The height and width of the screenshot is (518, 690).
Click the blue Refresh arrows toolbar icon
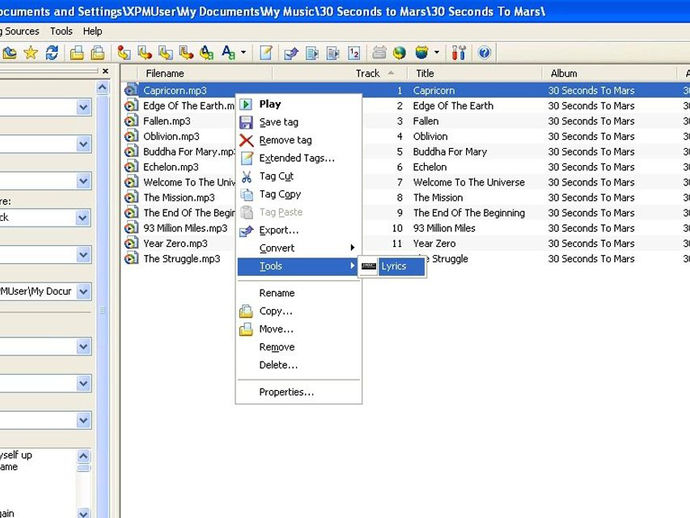point(52,53)
